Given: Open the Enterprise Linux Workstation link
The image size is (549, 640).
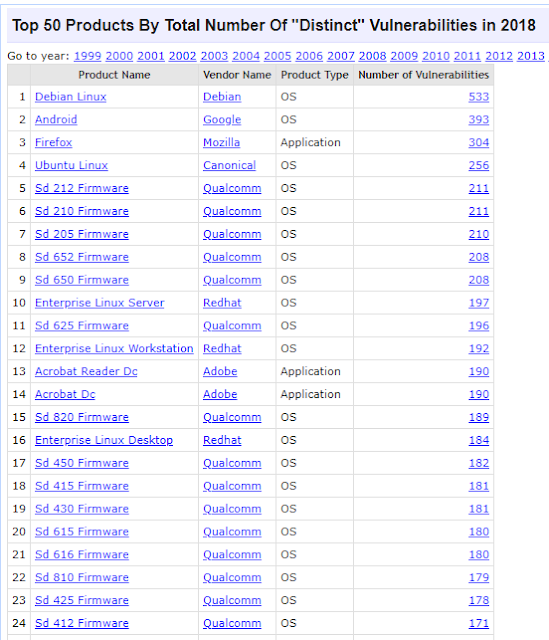Looking at the screenshot, I should 114,349.
